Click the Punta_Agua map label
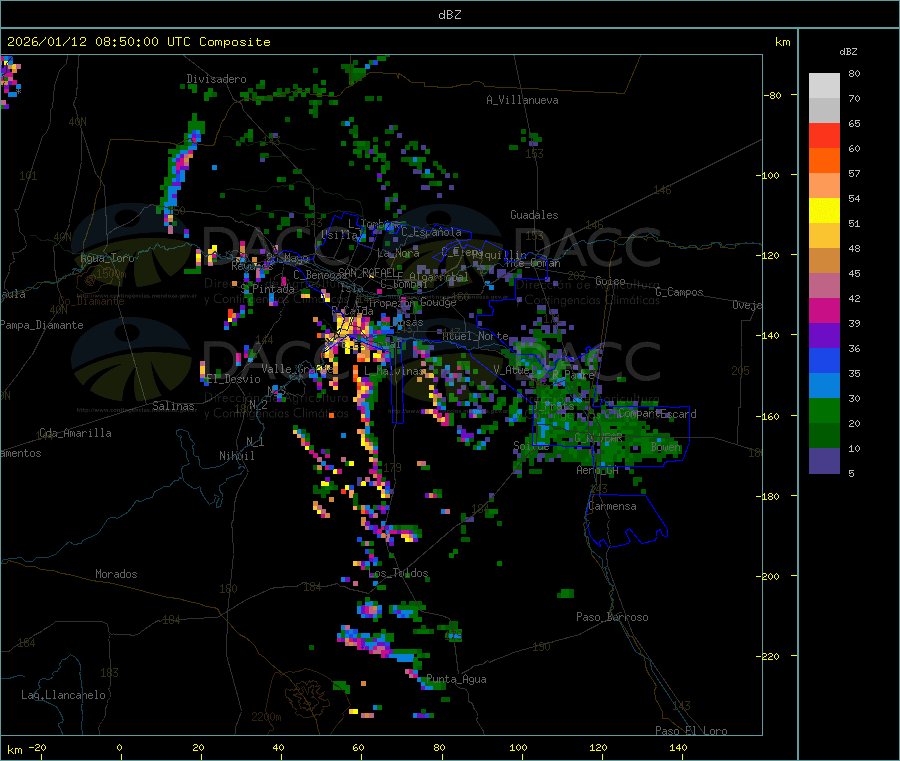This screenshot has height=761, width=900. pyautogui.click(x=456, y=679)
